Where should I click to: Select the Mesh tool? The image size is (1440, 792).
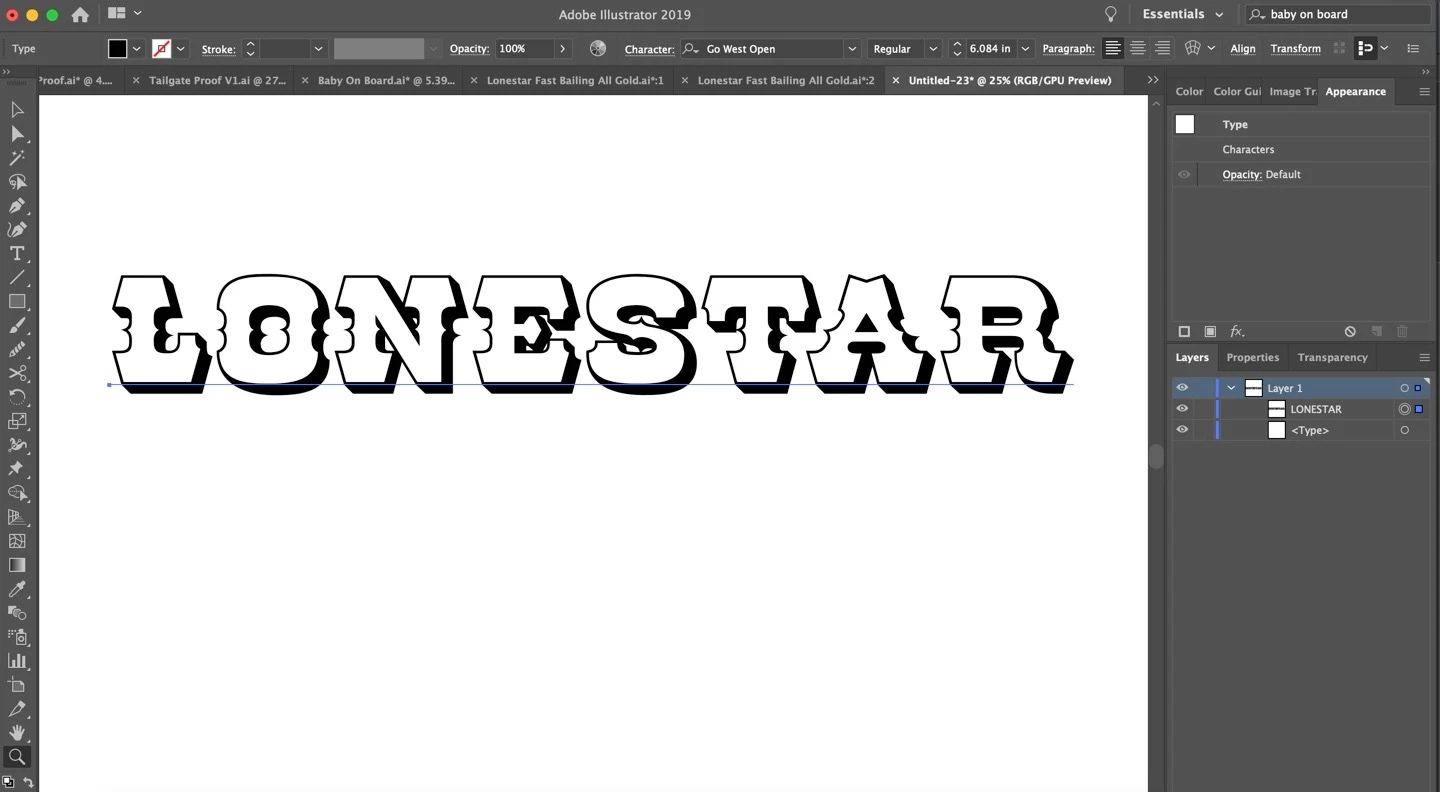point(17,541)
